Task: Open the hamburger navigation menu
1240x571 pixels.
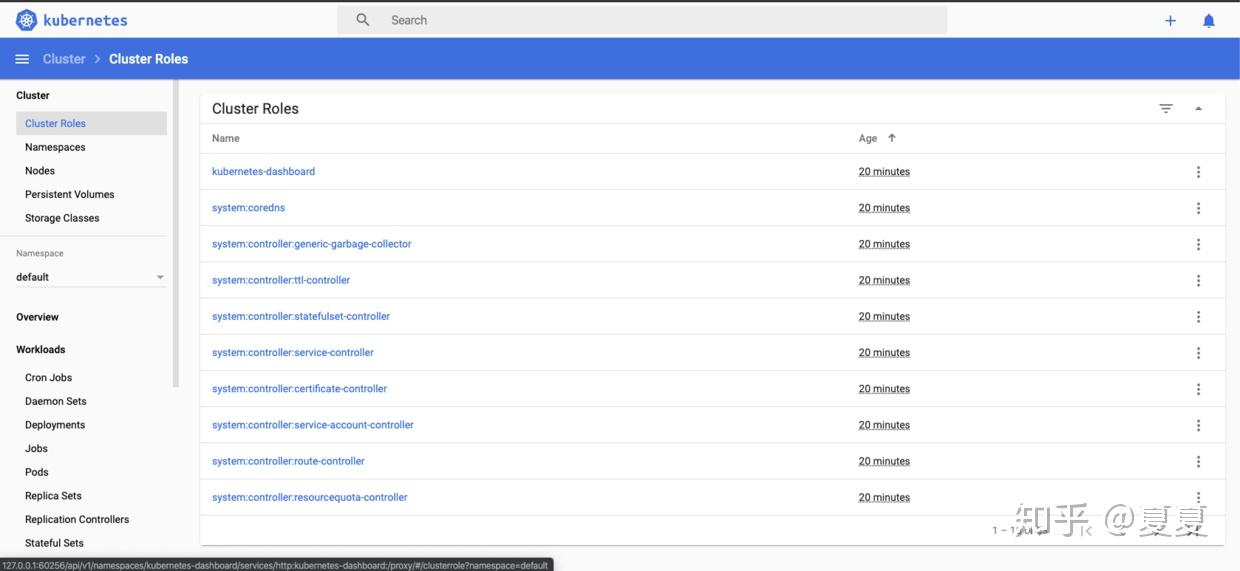Action: 22,59
